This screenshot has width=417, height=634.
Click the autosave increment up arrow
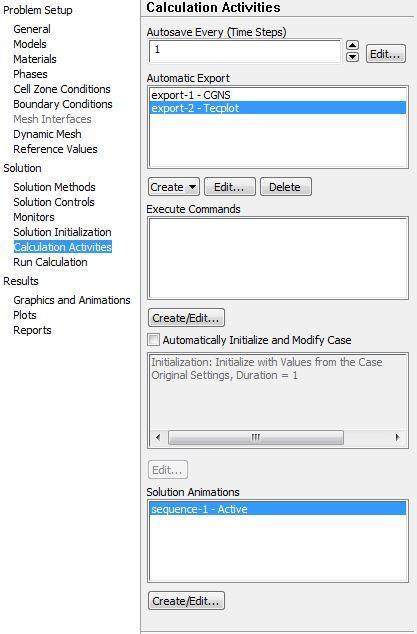point(353,45)
